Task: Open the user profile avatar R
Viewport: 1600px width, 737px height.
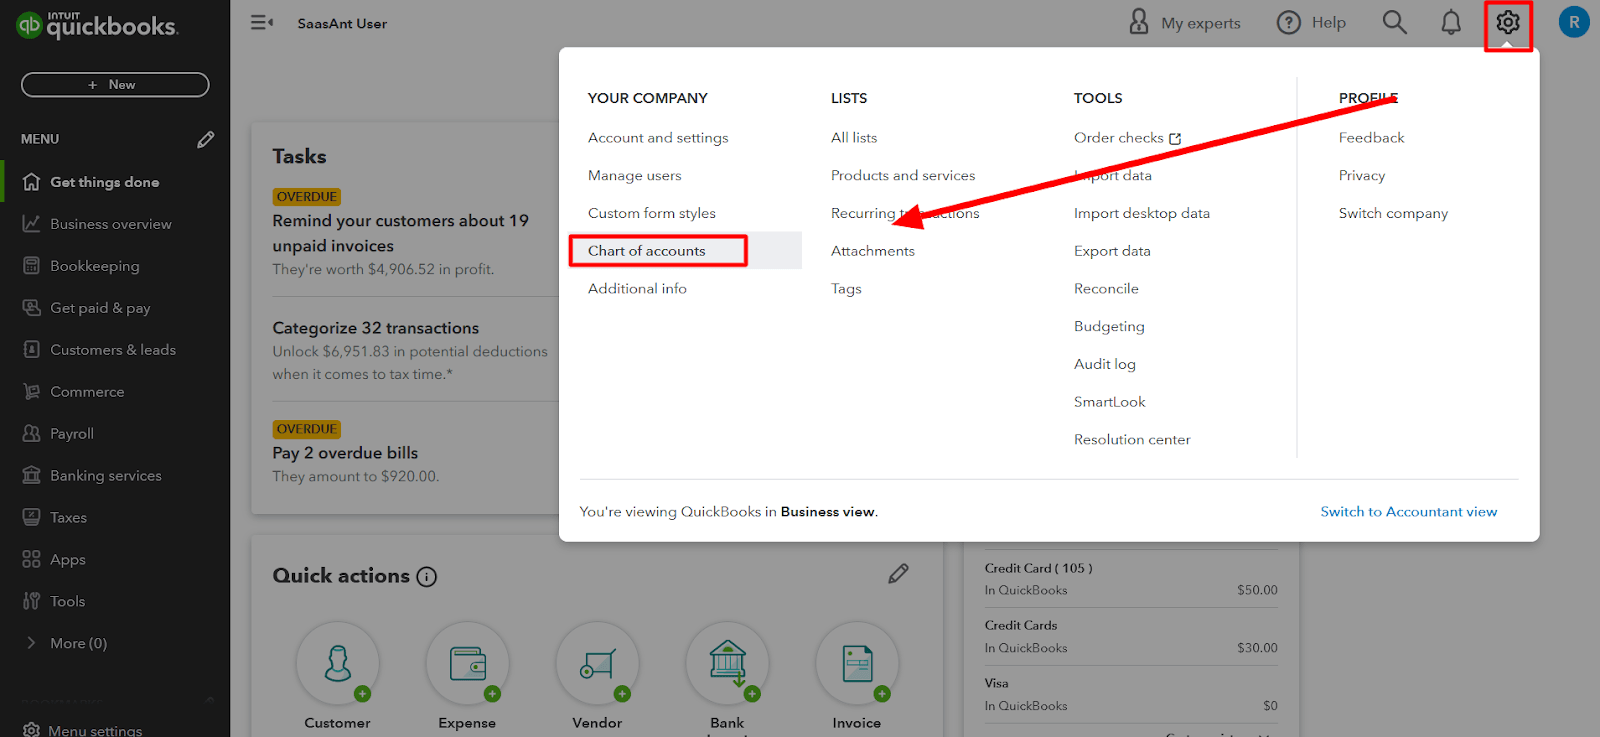Action: (x=1574, y=22)
